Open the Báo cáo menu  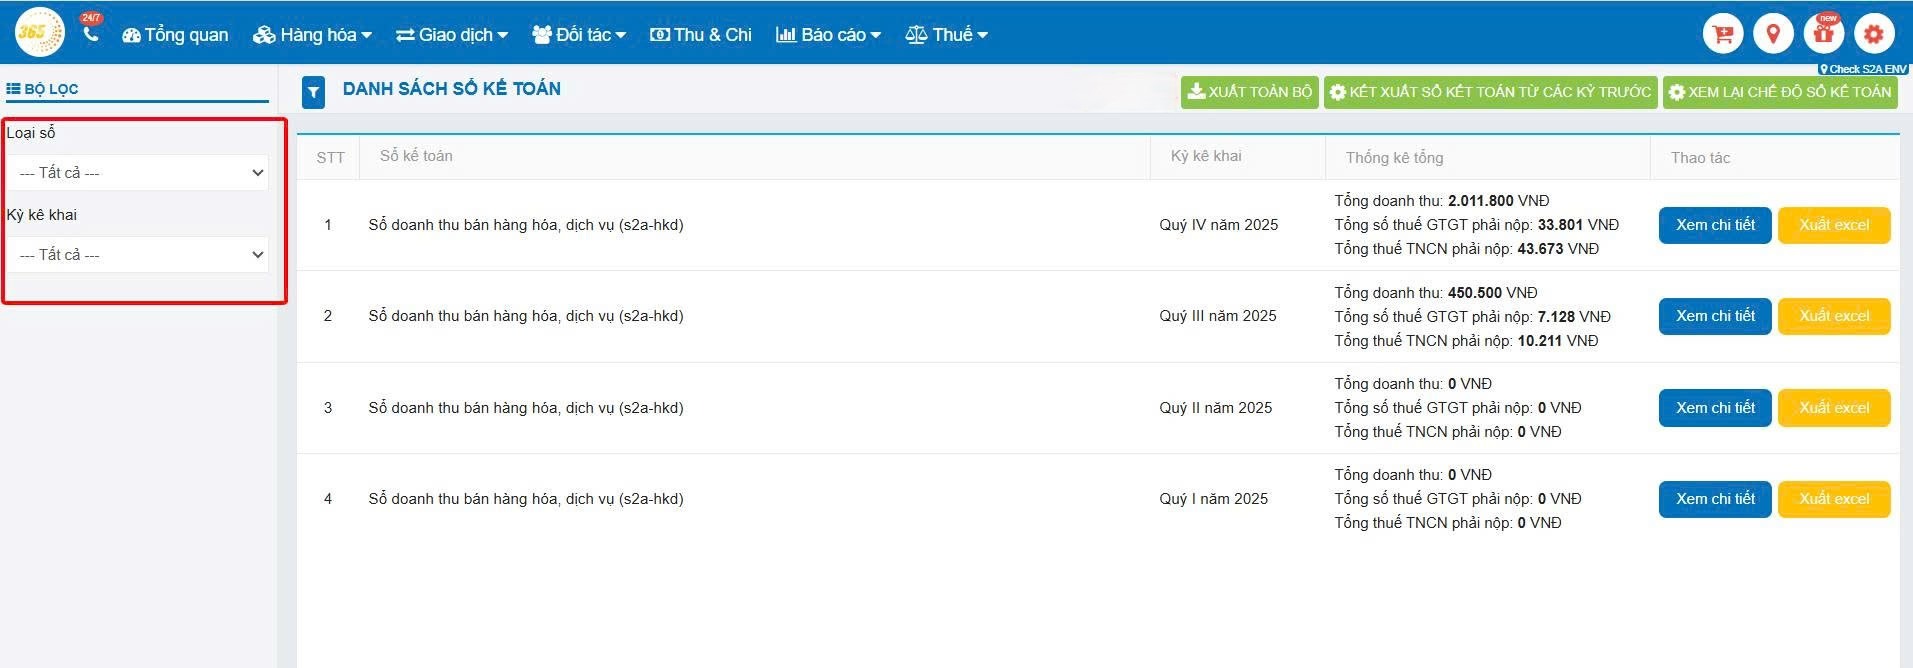tap(828, 35)
